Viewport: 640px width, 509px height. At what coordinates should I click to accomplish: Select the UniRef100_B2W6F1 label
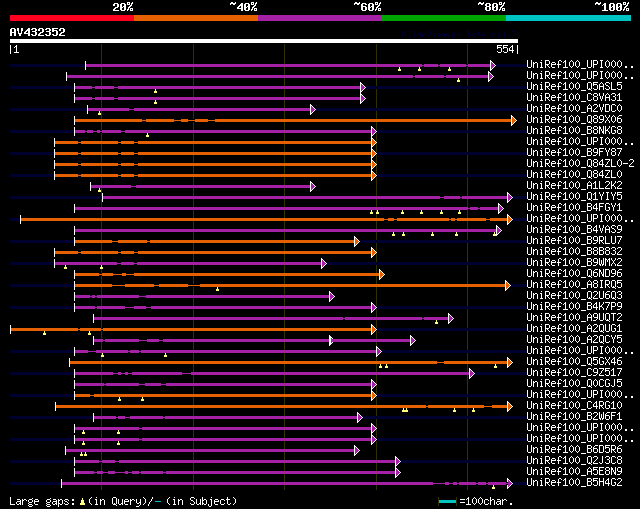[x=574, y=417]
